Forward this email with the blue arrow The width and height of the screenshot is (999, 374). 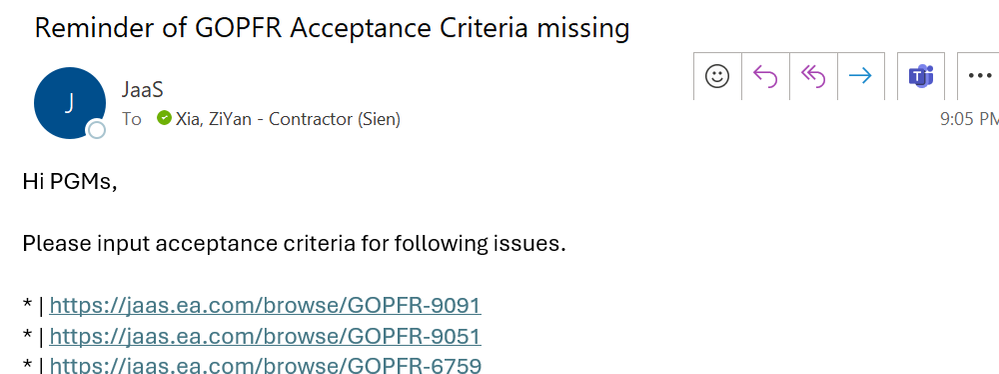[x=861, y=76]
